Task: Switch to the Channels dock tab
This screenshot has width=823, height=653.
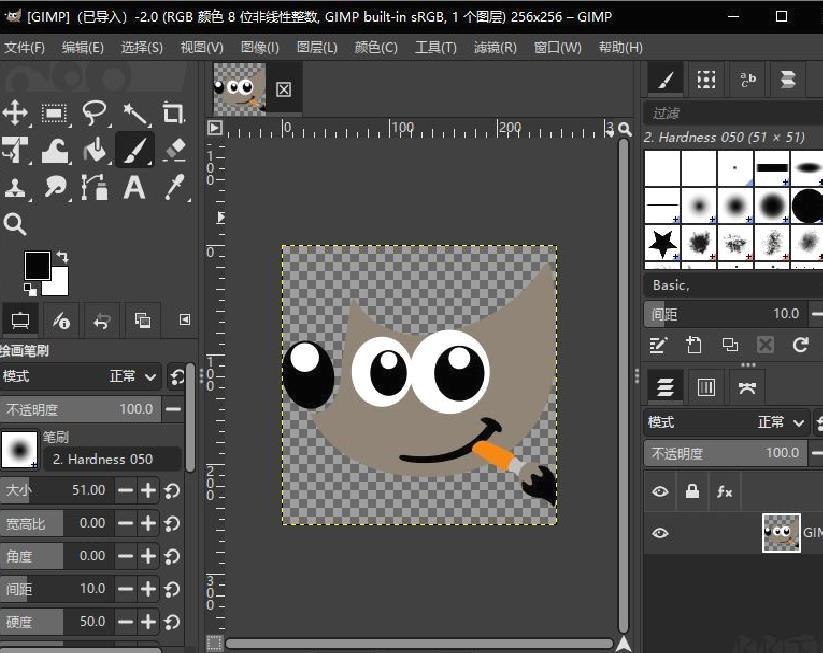Action: 706,387
